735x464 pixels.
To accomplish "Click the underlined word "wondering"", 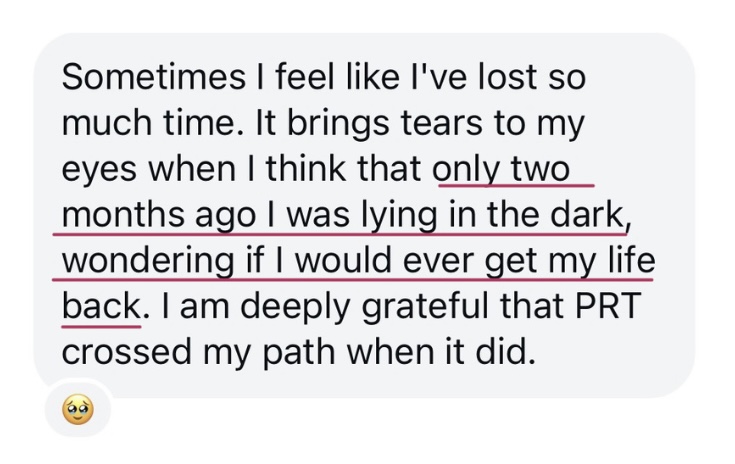I will 148,262.
